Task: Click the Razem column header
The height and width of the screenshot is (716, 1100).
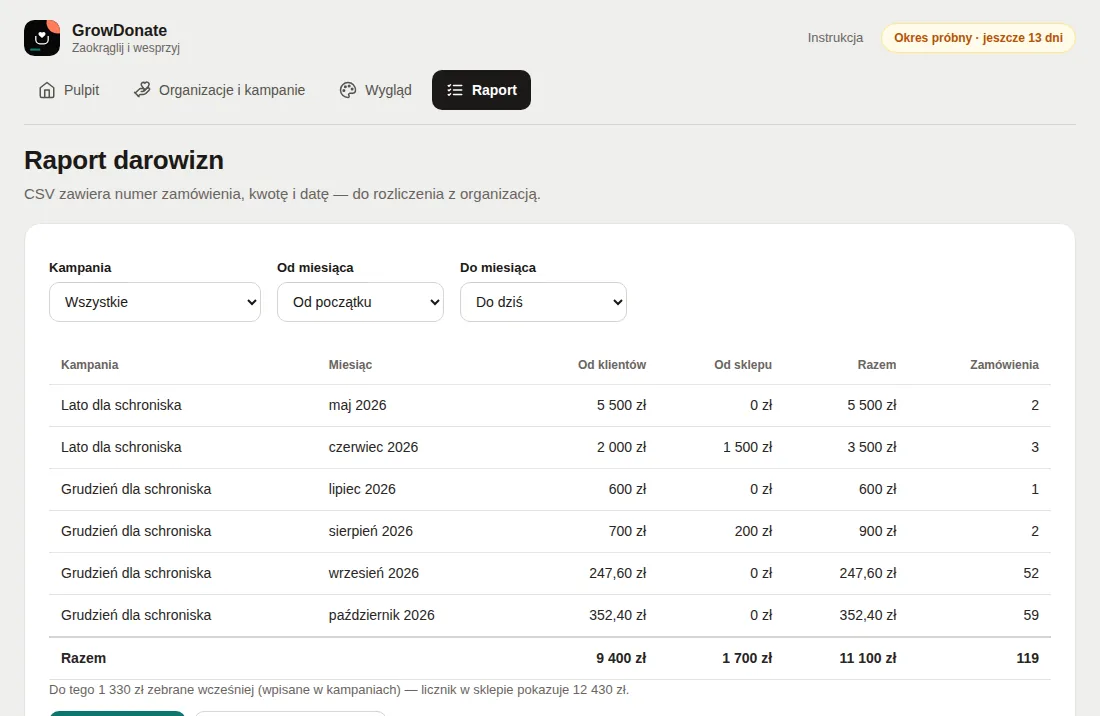Action: pyautogui.click(x=877, y=365)
